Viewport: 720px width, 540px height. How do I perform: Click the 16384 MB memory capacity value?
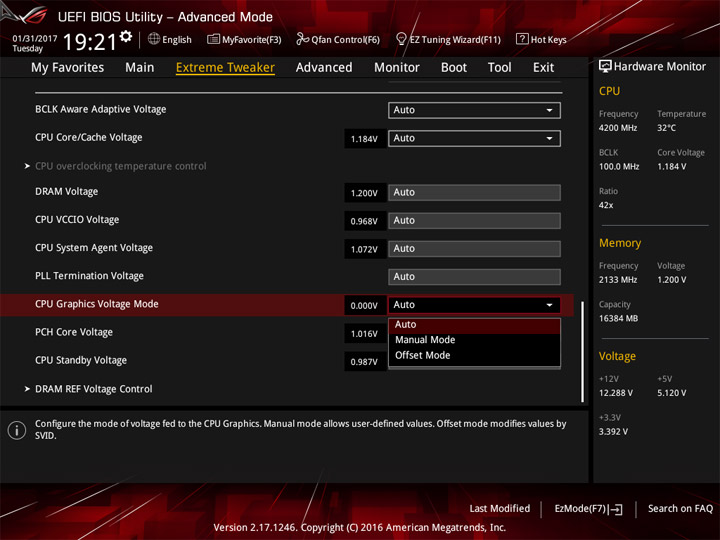[x=619, y=318]
